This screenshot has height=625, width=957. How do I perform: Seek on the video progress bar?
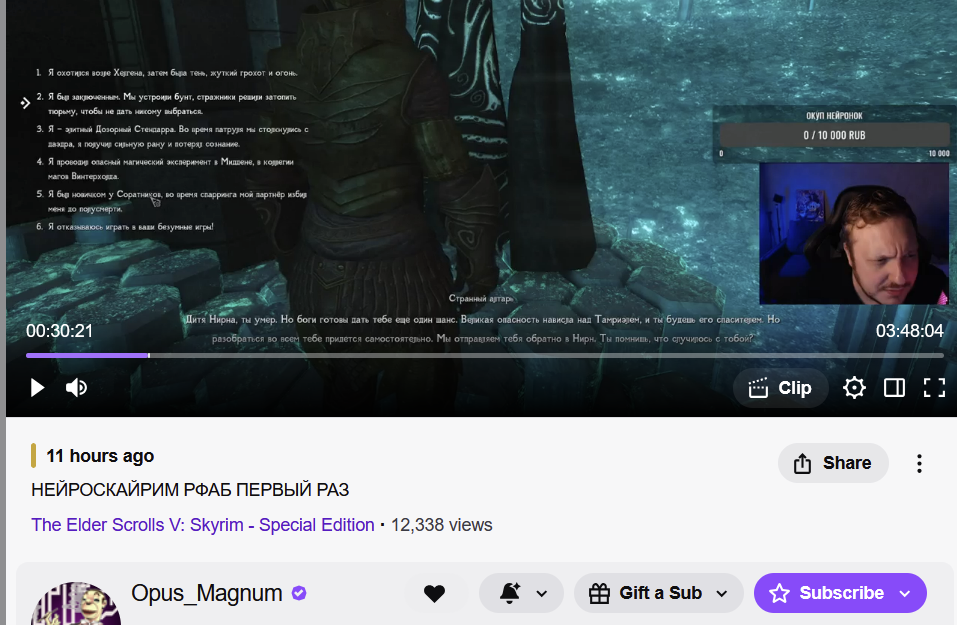click(x=485, y=355)
